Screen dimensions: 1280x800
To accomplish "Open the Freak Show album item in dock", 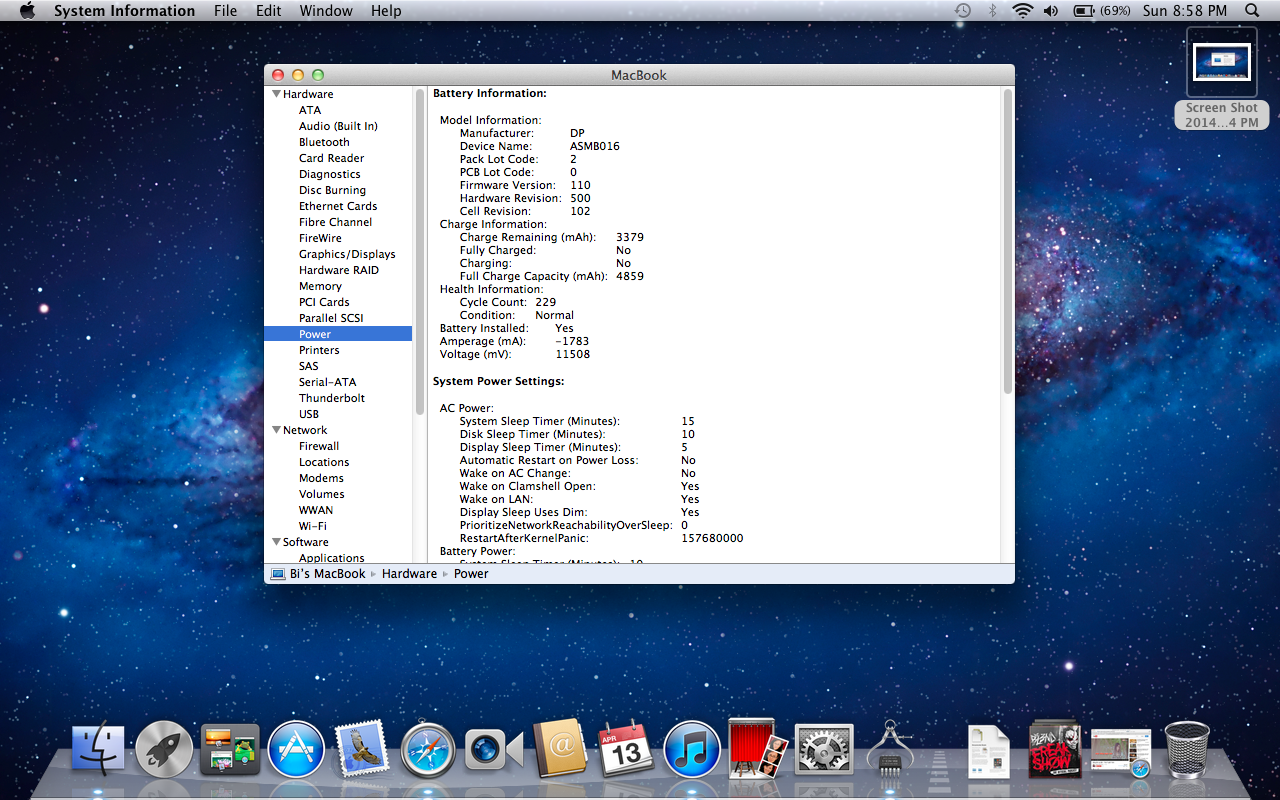I will tap(1055, 750).
